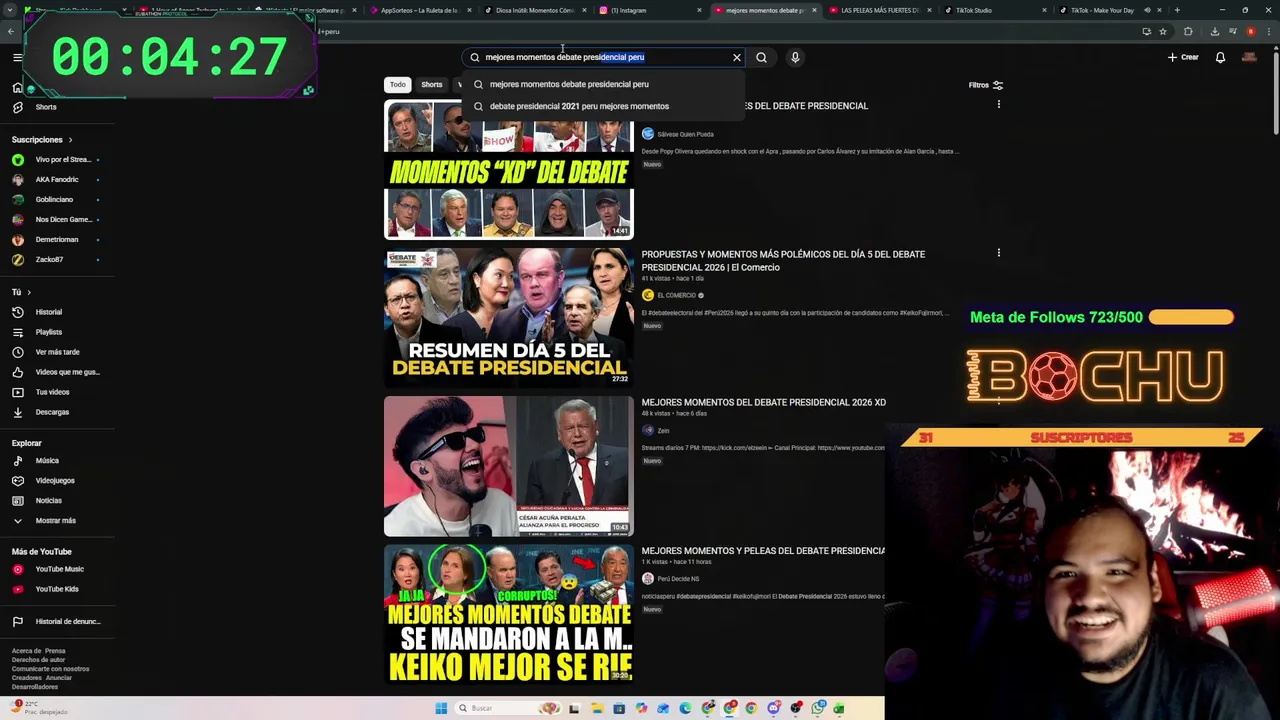
Task: Open browser extensions puzzle icon
Action: (x=1188, y=31)
